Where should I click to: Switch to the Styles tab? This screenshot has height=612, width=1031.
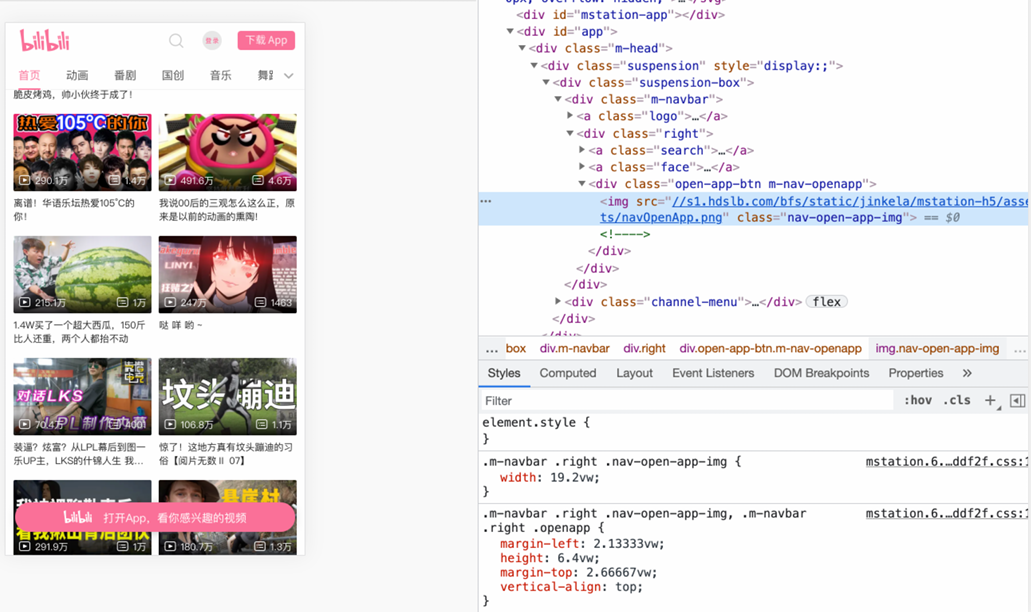[x=504, y=373]
